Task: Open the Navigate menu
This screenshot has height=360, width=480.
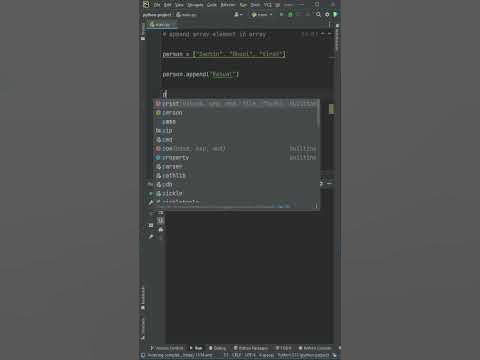Action: tap(195, 5)
